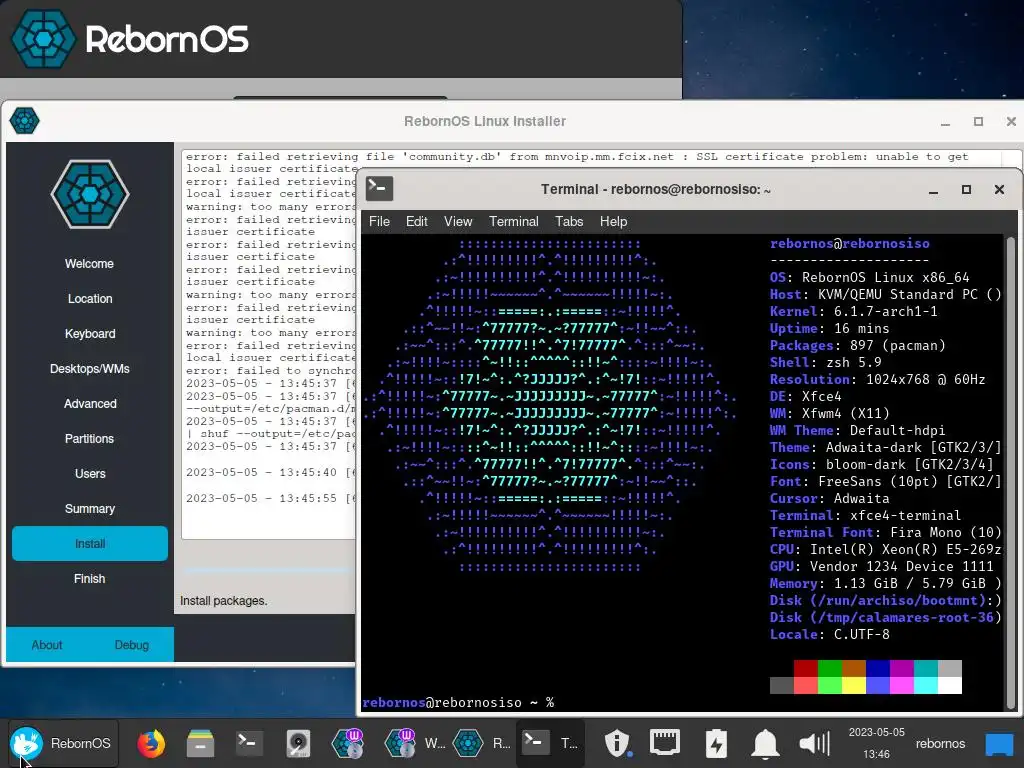
Task: Click the date and time clock
Action: (x=876, y=743)
